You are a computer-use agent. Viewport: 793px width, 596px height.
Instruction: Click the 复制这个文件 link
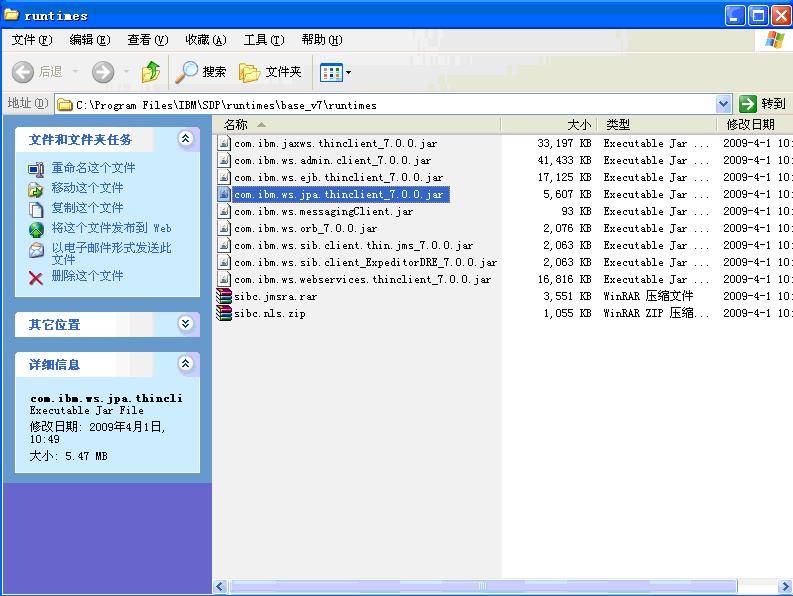click(87, 207)
